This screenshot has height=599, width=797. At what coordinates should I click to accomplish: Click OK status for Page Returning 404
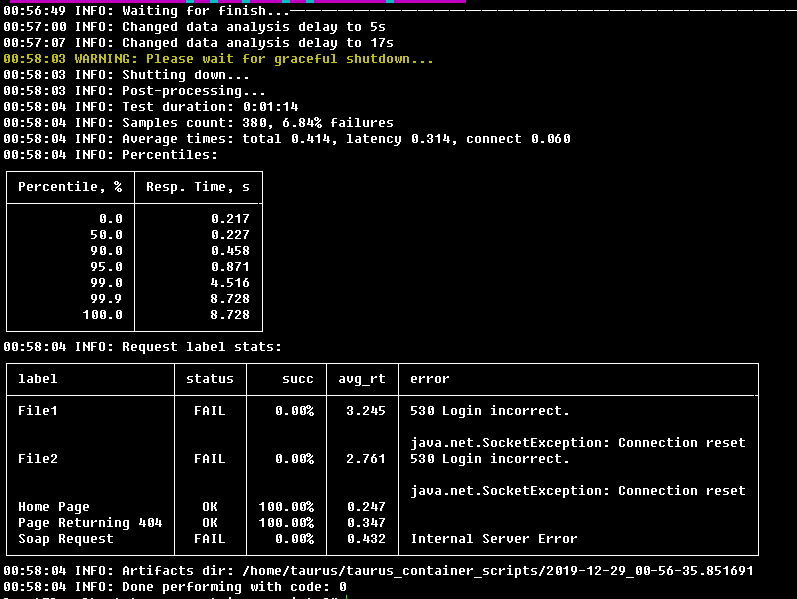coord(210,523)
